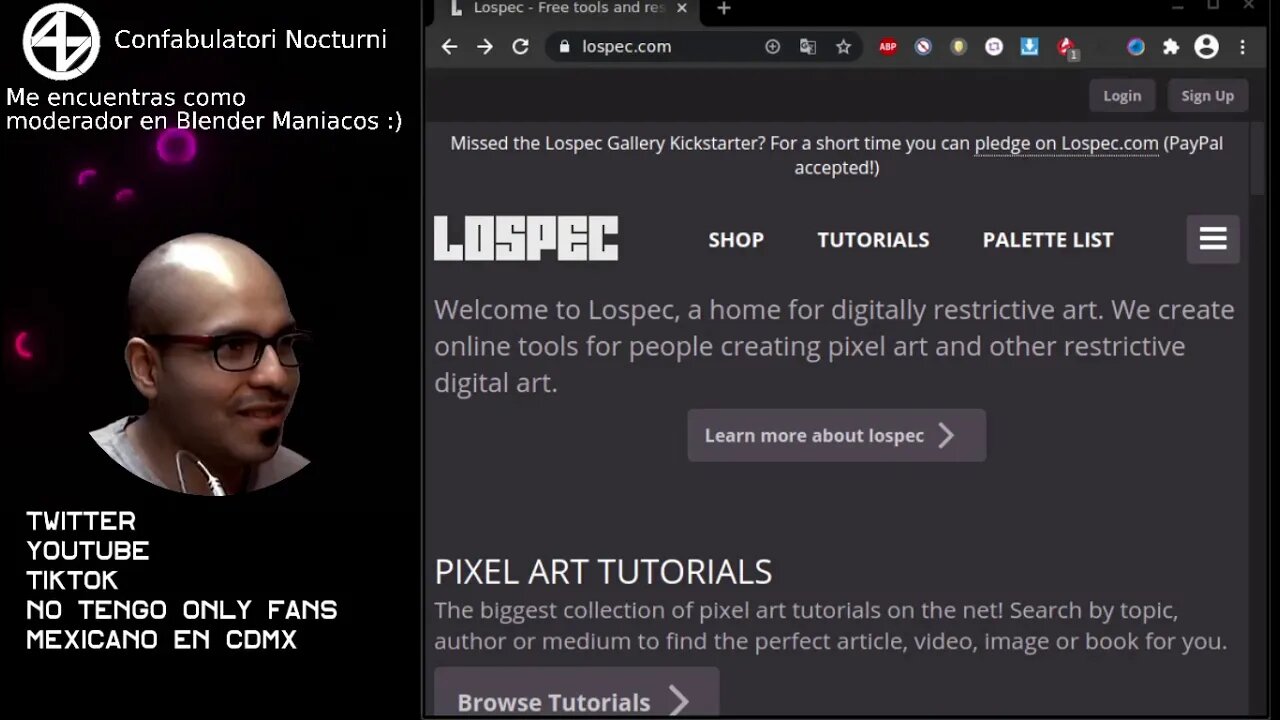
Task: Click the install/add plus icon in address bar
Action: pyautogui.click(x=772, y=46)
